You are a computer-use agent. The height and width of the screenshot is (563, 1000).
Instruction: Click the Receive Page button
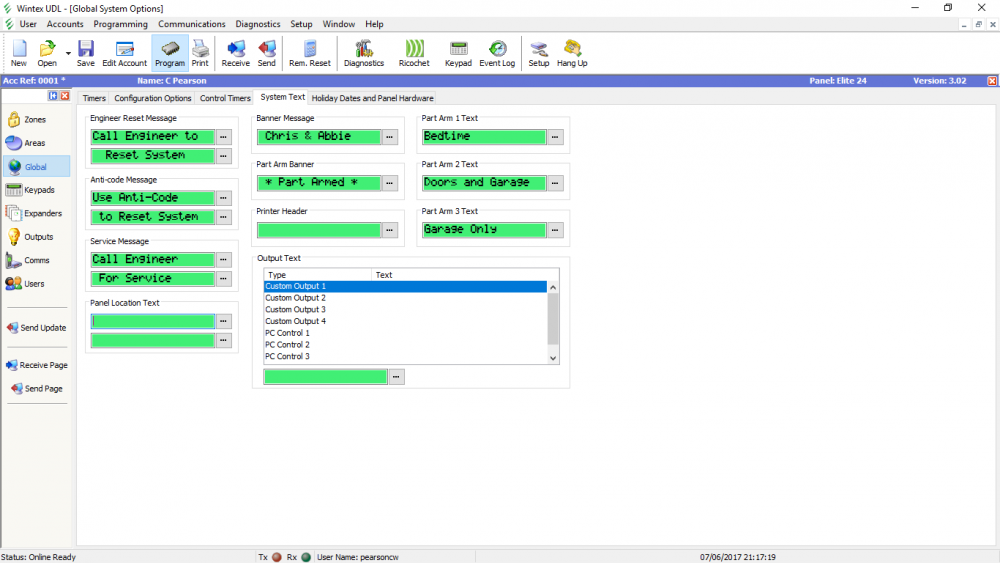36,365
